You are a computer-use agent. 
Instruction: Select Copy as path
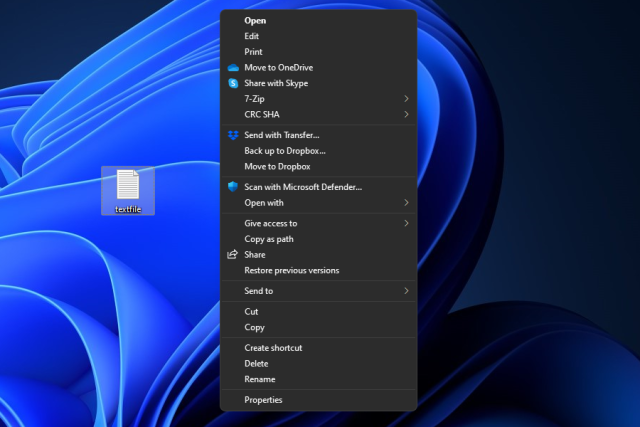[318, 239]
